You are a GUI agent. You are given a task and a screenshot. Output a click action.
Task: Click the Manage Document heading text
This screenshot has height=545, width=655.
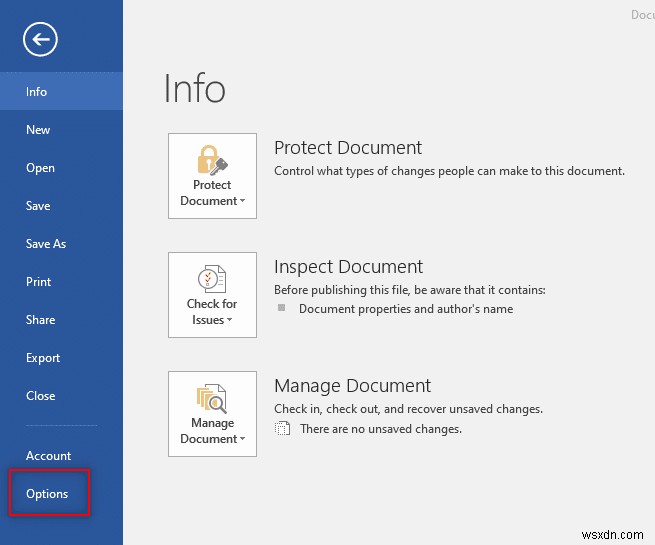[x=352, y=386]
